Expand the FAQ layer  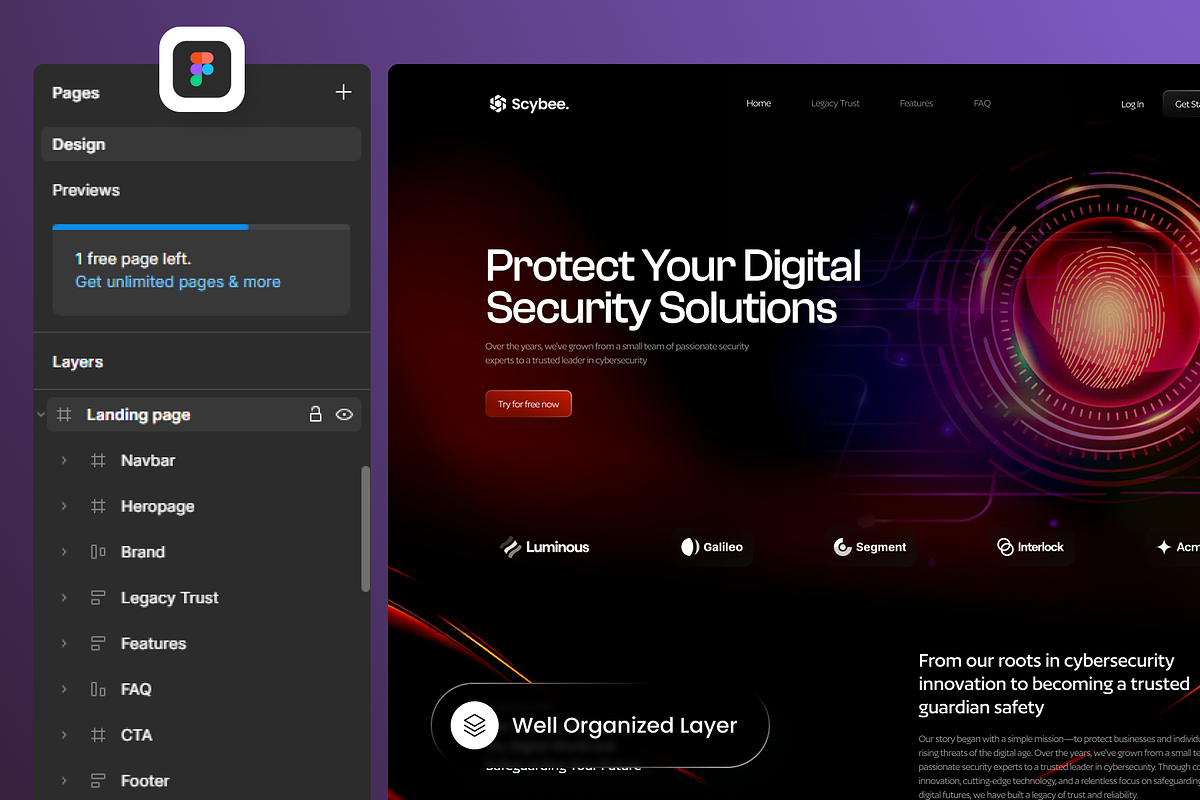[x=64, y=689]
